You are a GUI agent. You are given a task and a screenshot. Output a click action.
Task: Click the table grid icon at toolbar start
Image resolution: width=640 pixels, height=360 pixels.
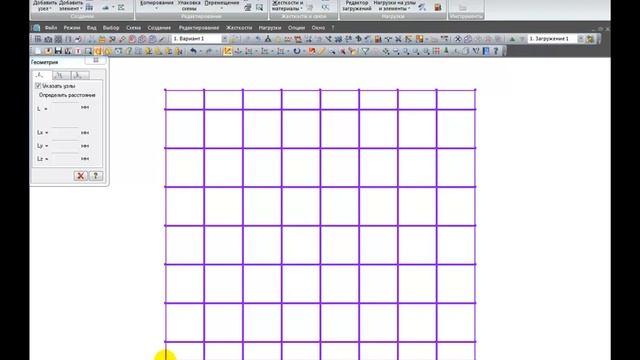(x=38, y=39)
